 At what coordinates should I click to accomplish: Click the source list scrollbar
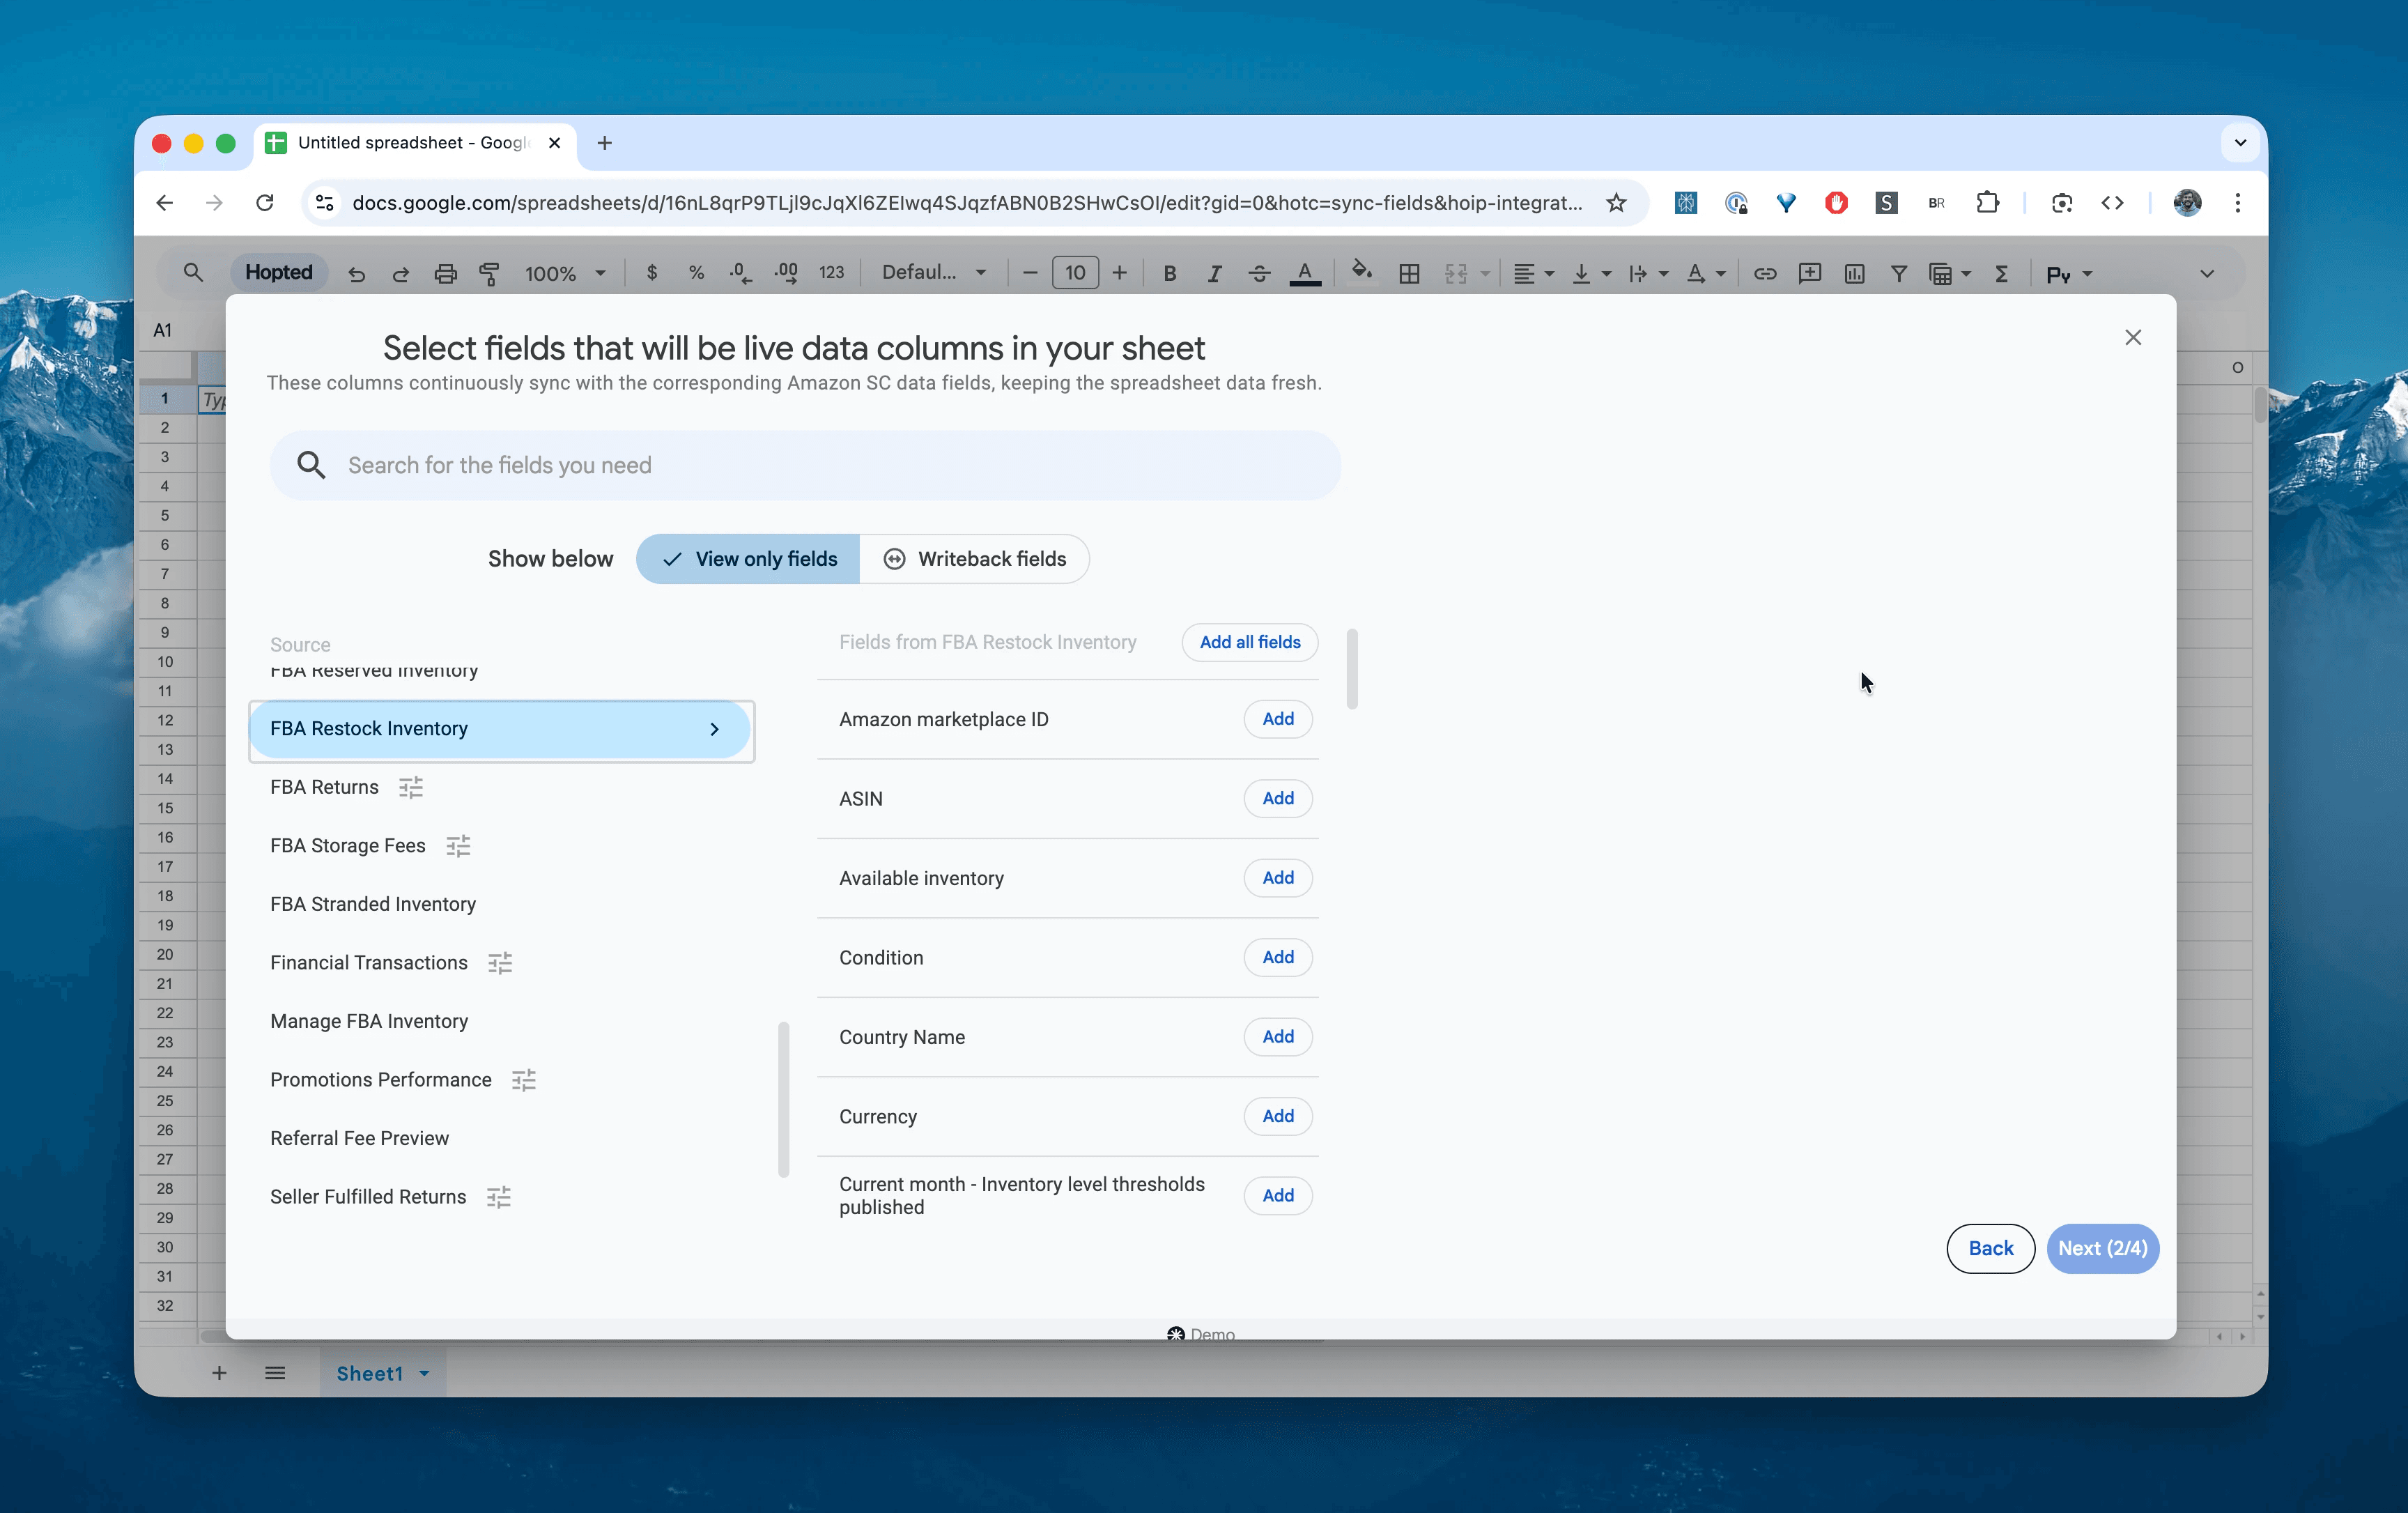[x=783, y=1099]
